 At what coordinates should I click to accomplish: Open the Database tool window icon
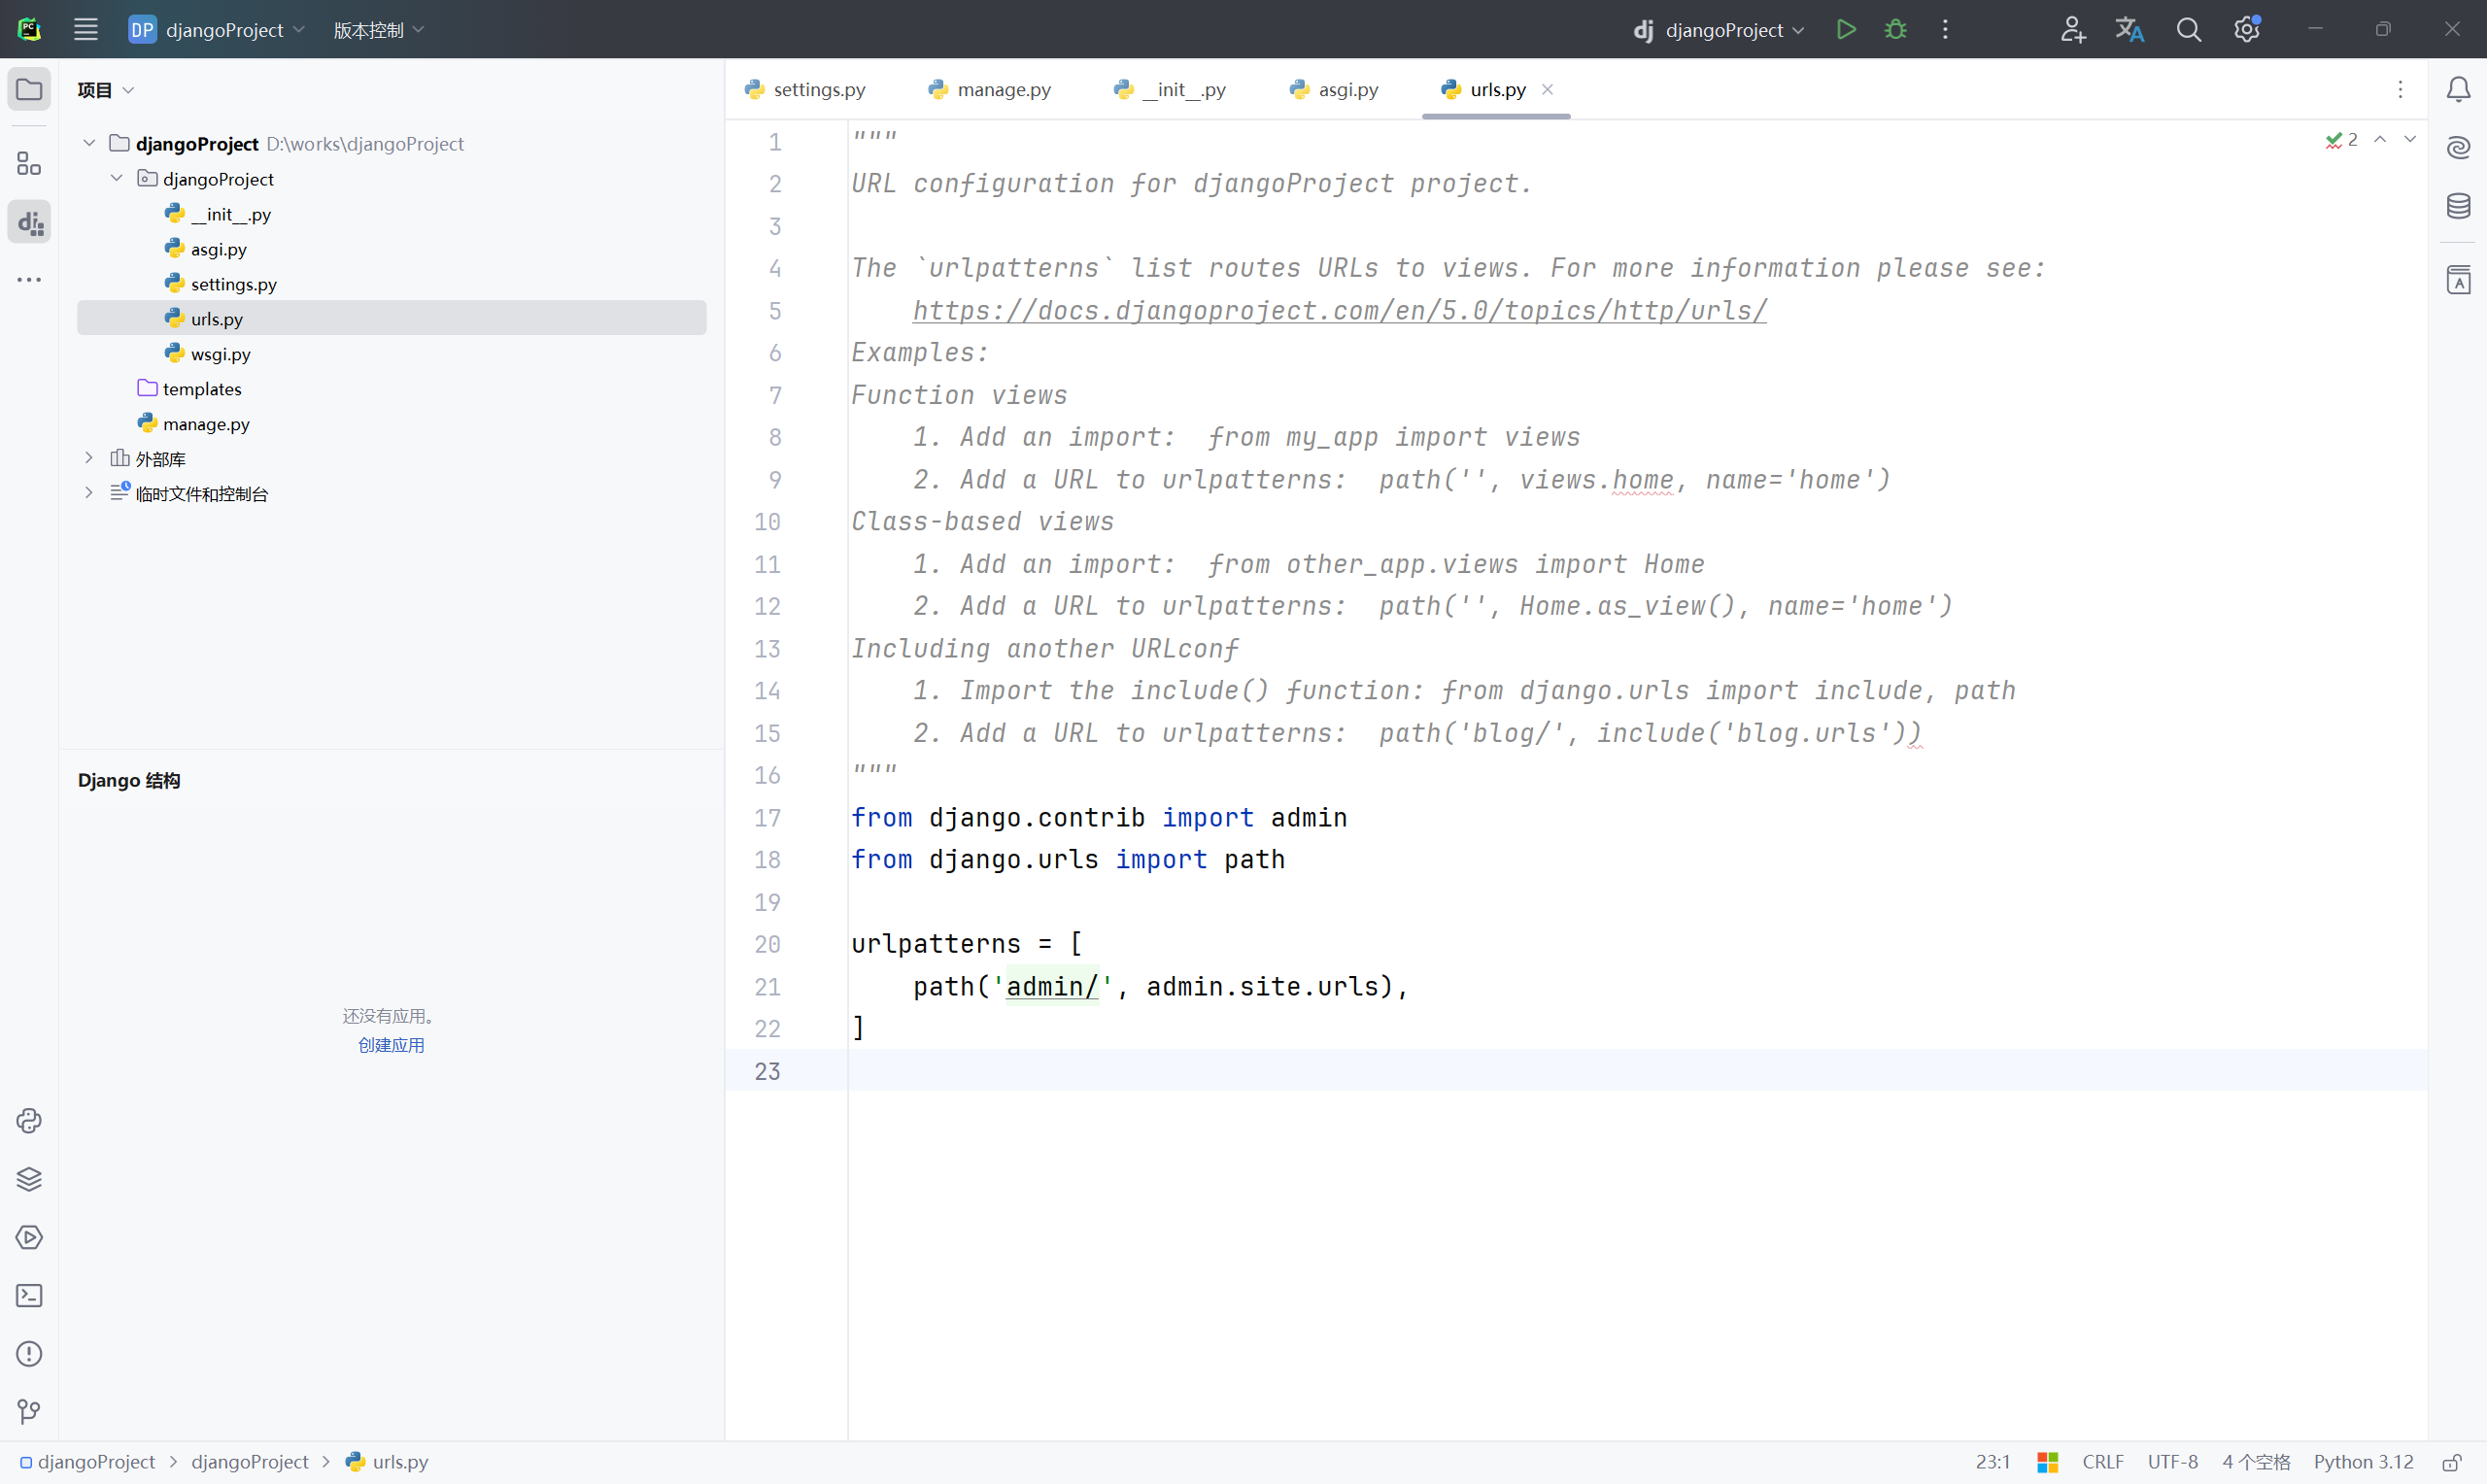[x=2459, y=206]
